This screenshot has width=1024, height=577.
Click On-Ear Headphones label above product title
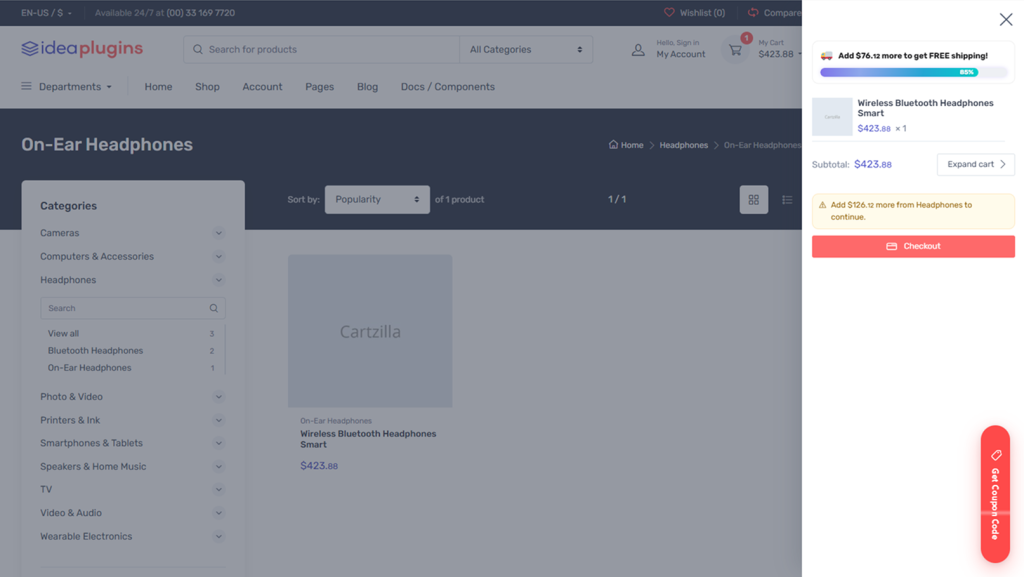(x=336, y=421)
